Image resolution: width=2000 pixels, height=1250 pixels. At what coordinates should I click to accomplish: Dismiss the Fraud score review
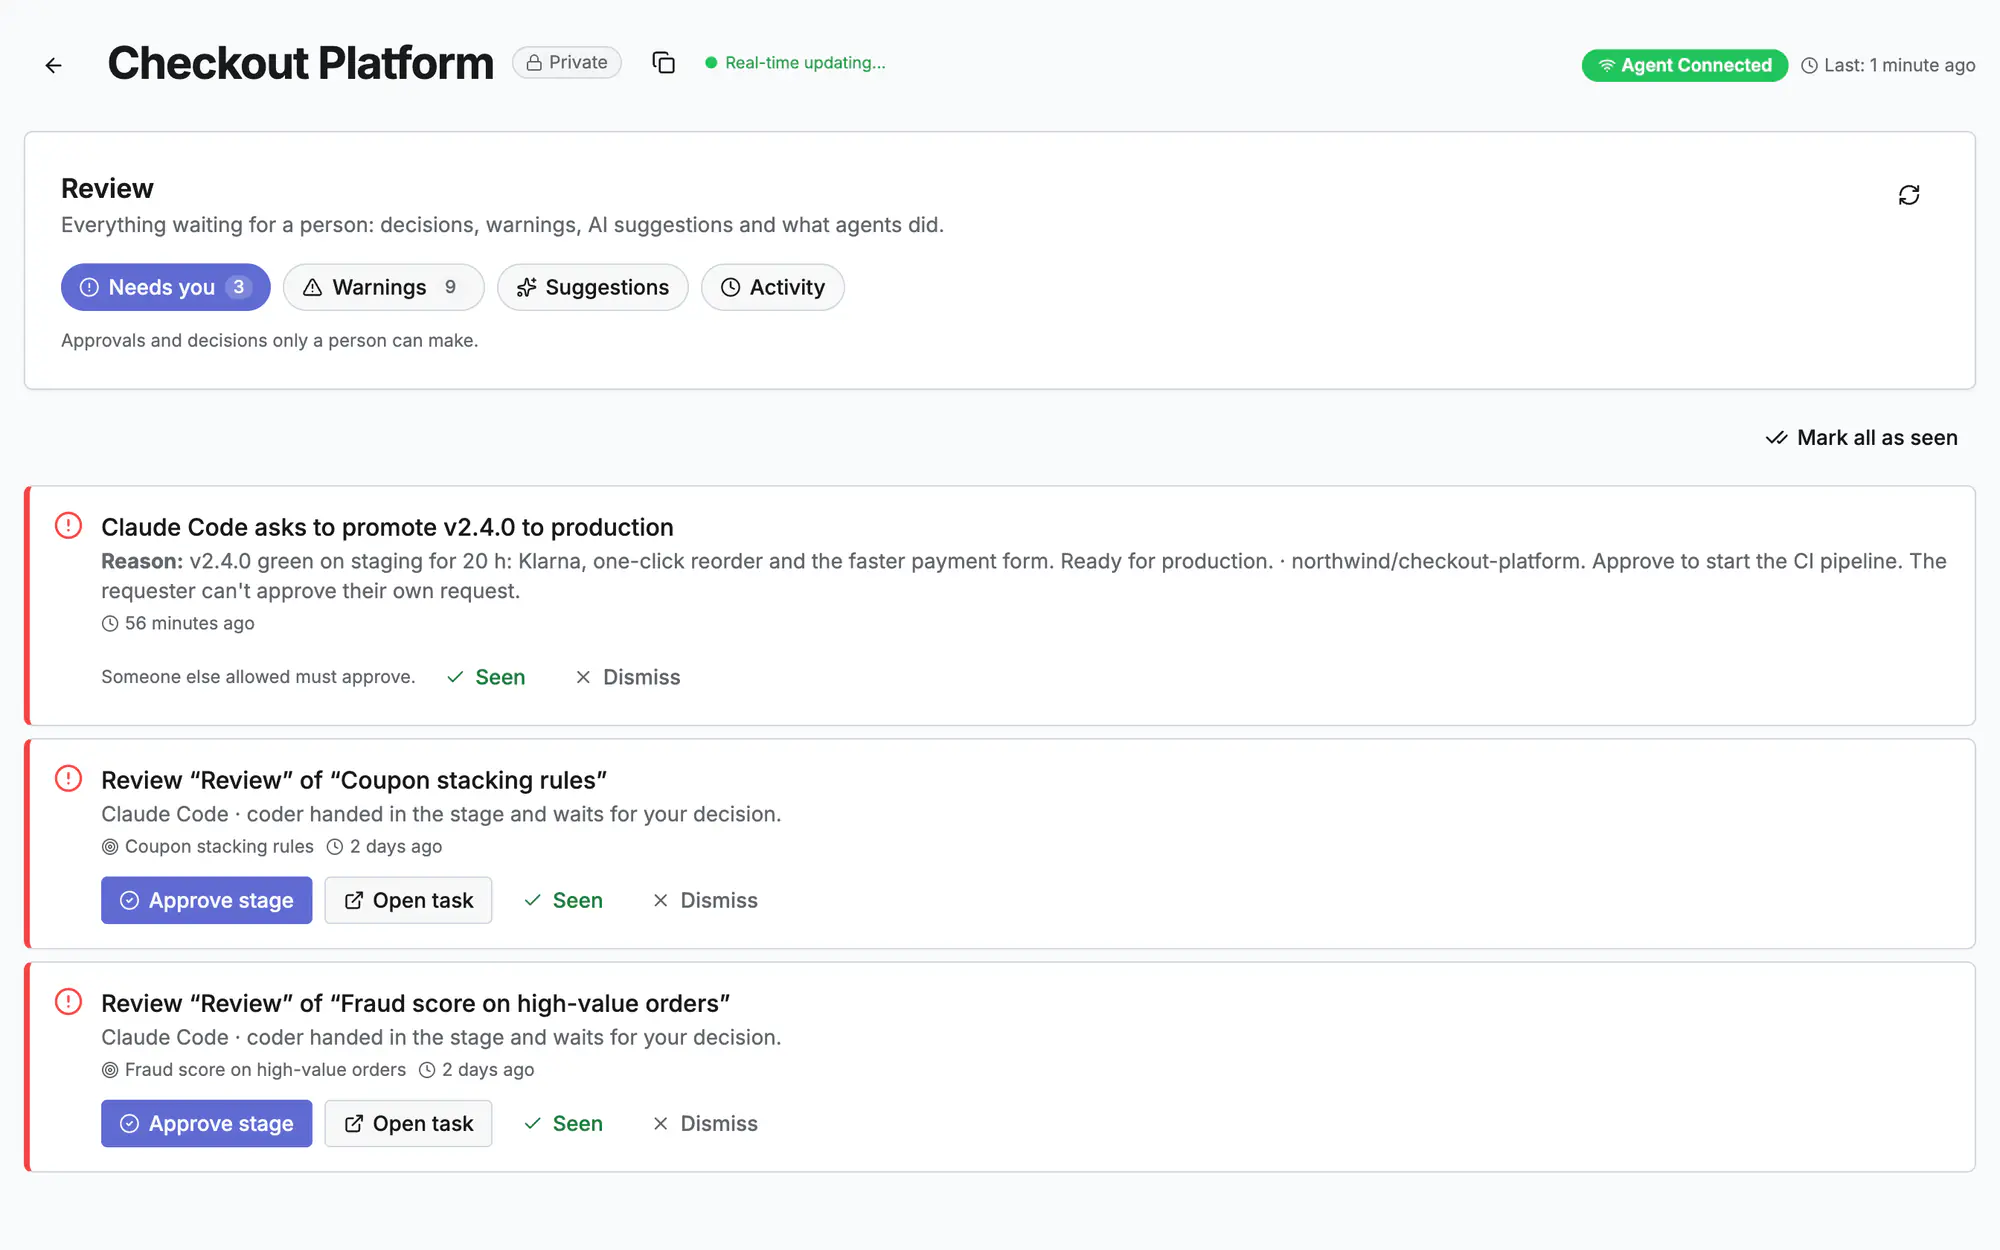pyautogui.click(x=705, y=1123)
